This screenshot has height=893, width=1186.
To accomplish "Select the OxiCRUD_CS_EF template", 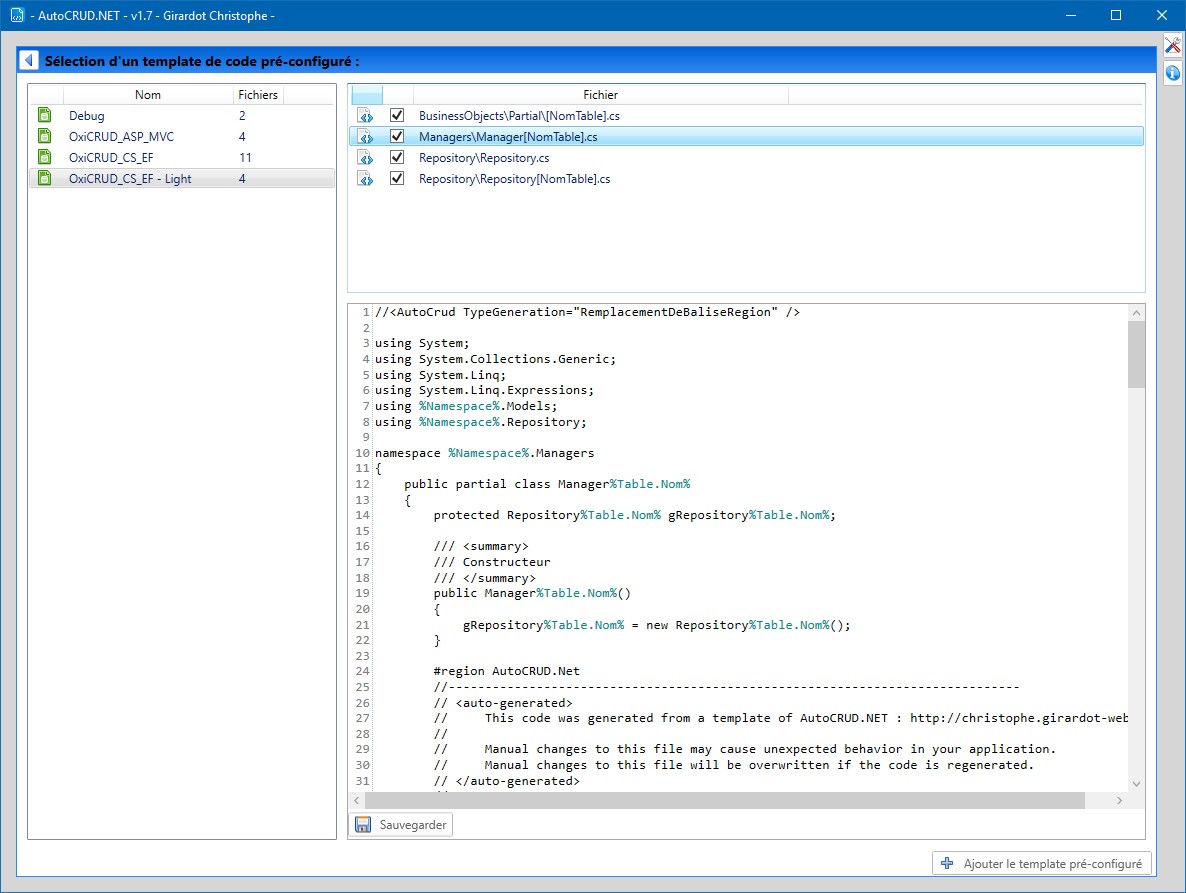I will pos(182,158).
